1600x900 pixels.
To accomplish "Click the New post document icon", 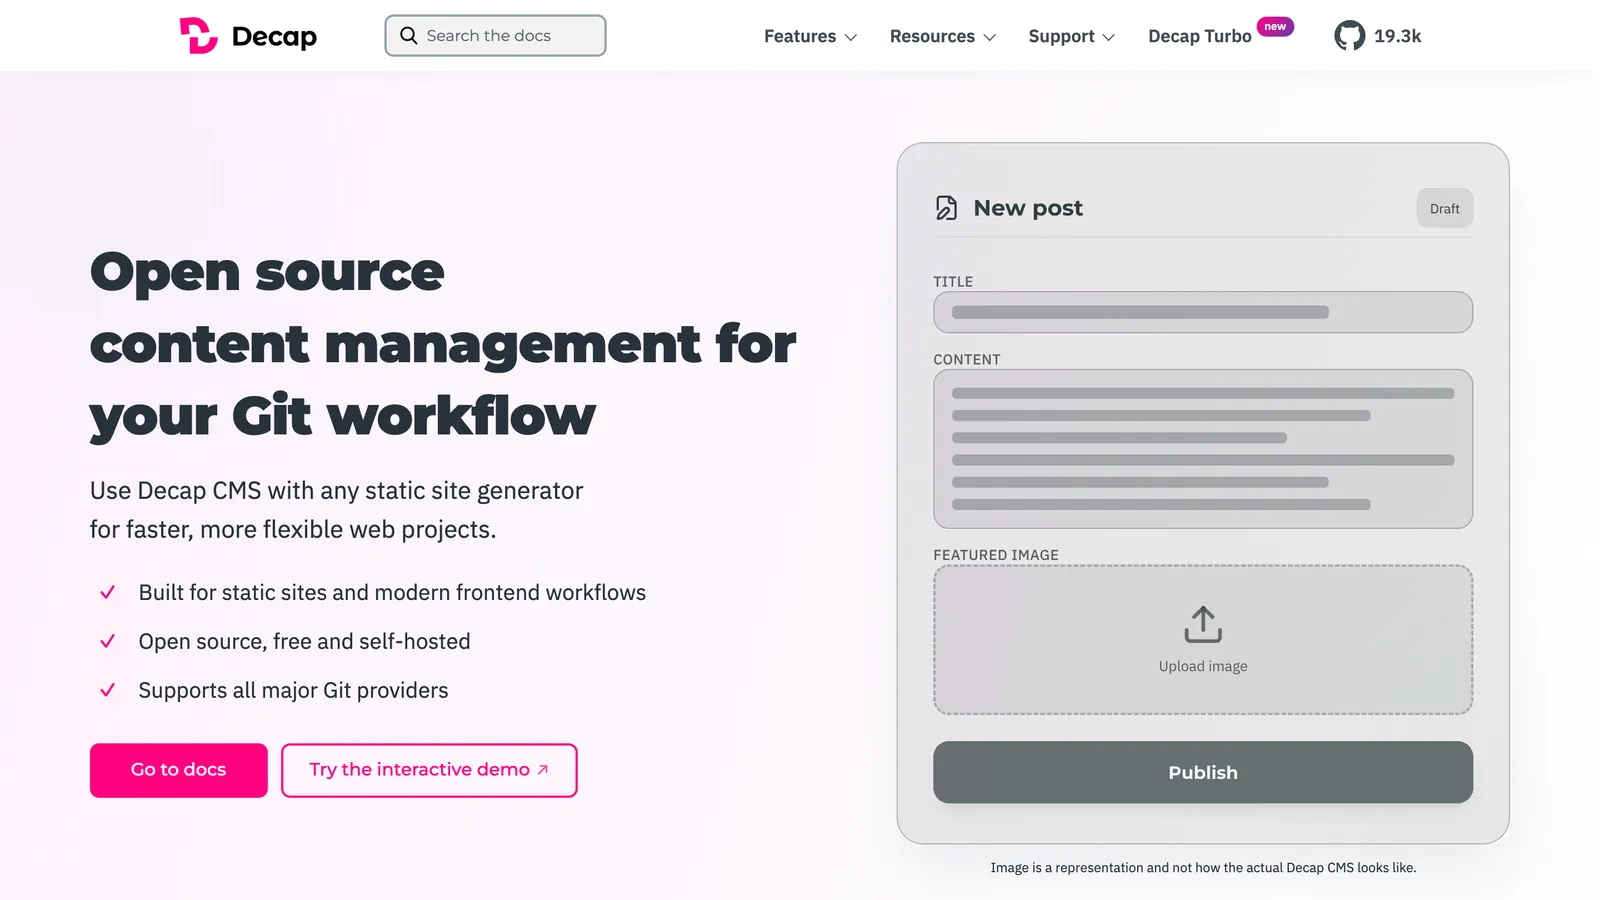I will [946, 208].
